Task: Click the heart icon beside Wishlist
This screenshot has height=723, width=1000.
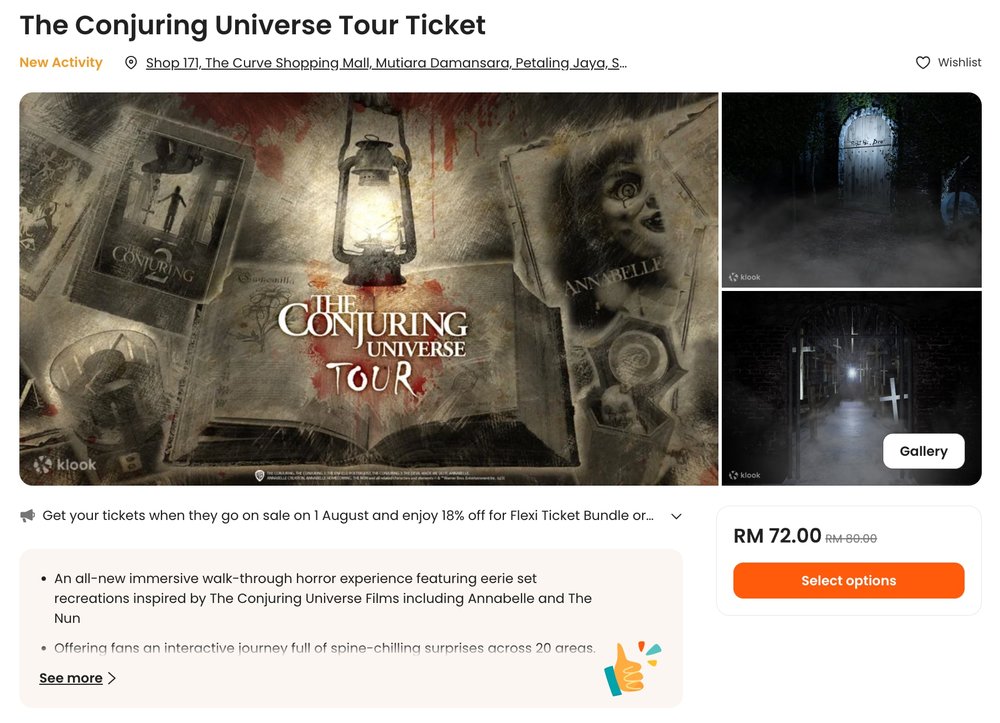Action: (x=923, y=62)
